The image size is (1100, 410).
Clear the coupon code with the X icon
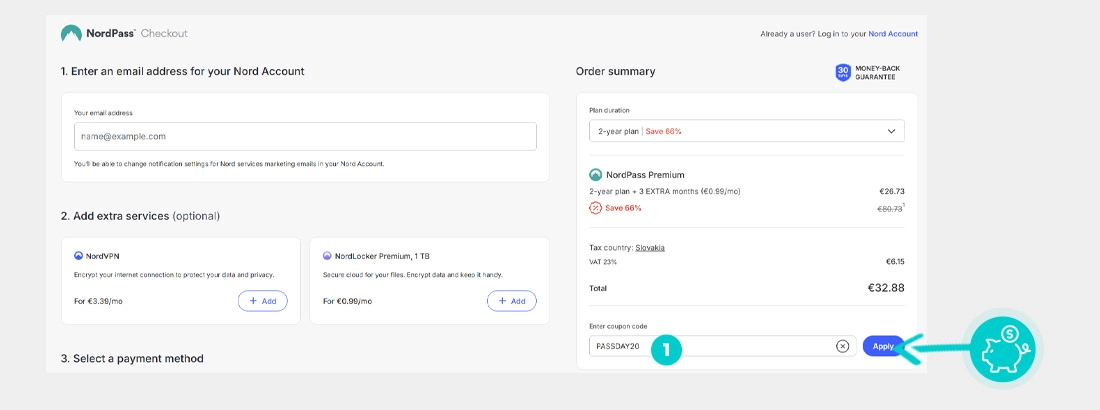tap(843, 346)
